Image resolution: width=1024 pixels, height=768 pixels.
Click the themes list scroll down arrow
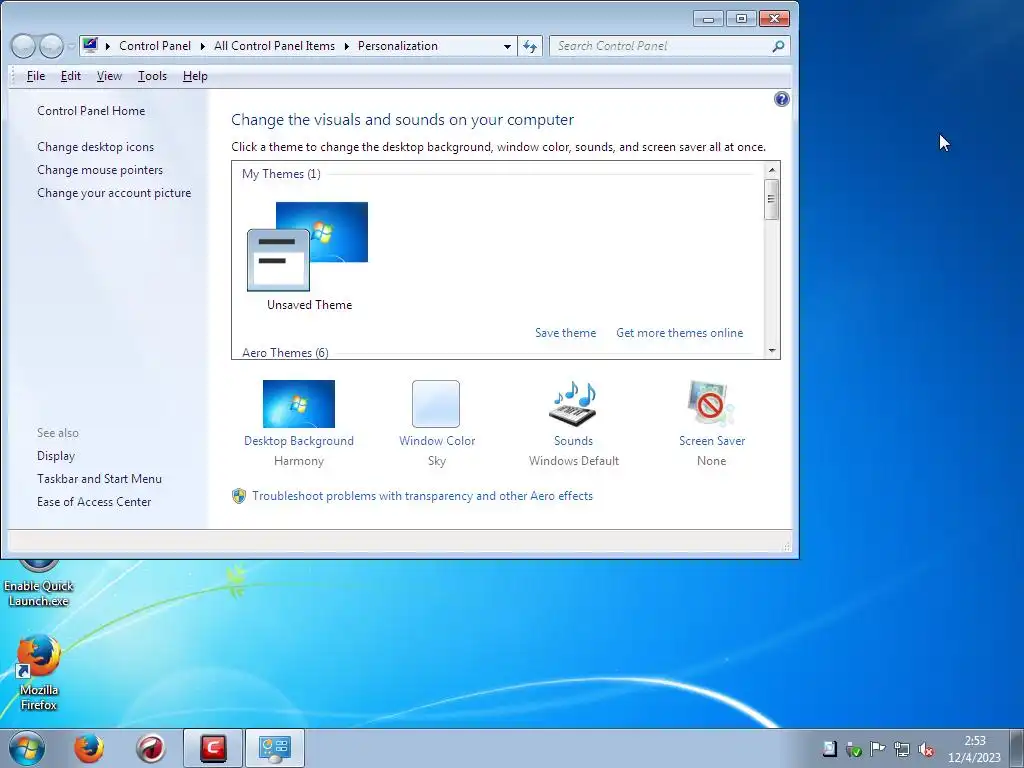[772, 351]
